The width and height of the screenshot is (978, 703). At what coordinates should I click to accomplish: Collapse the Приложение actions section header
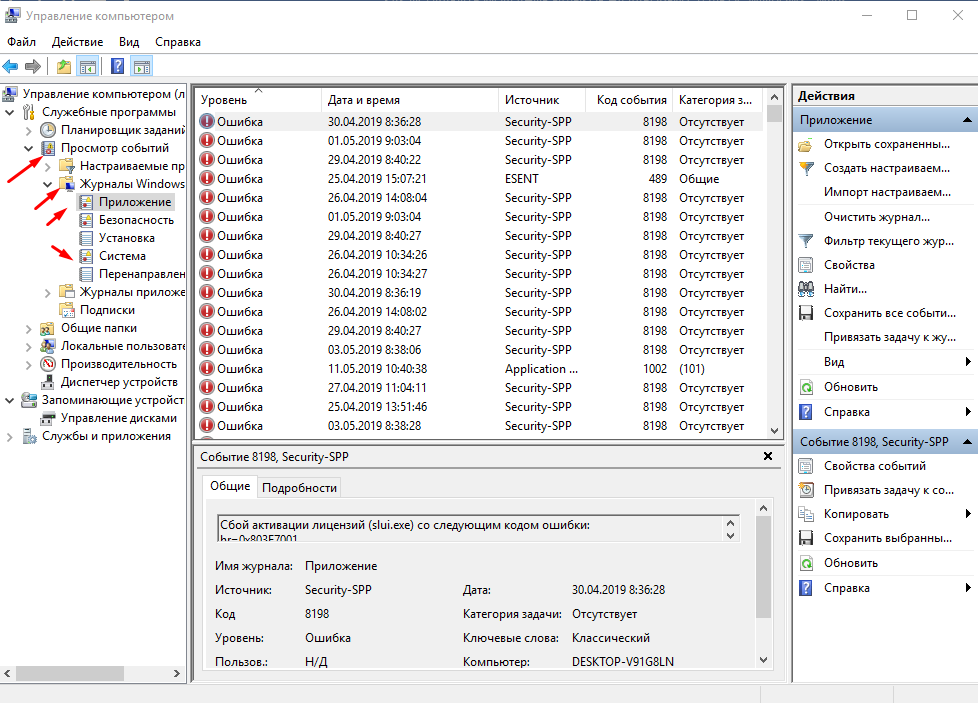pyautogui.click(x=967, y=120)
